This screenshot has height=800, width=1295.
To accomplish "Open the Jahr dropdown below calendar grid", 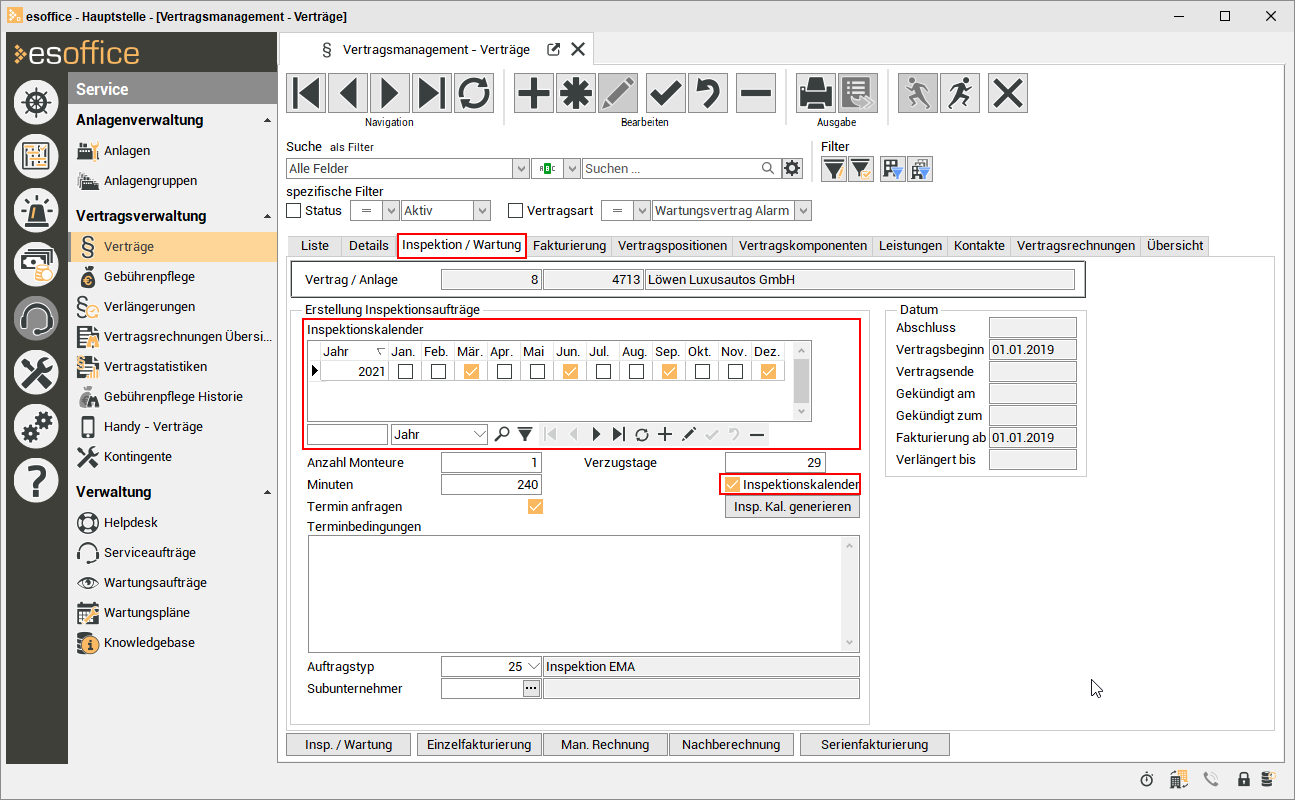I will click(x=479, y=434).
